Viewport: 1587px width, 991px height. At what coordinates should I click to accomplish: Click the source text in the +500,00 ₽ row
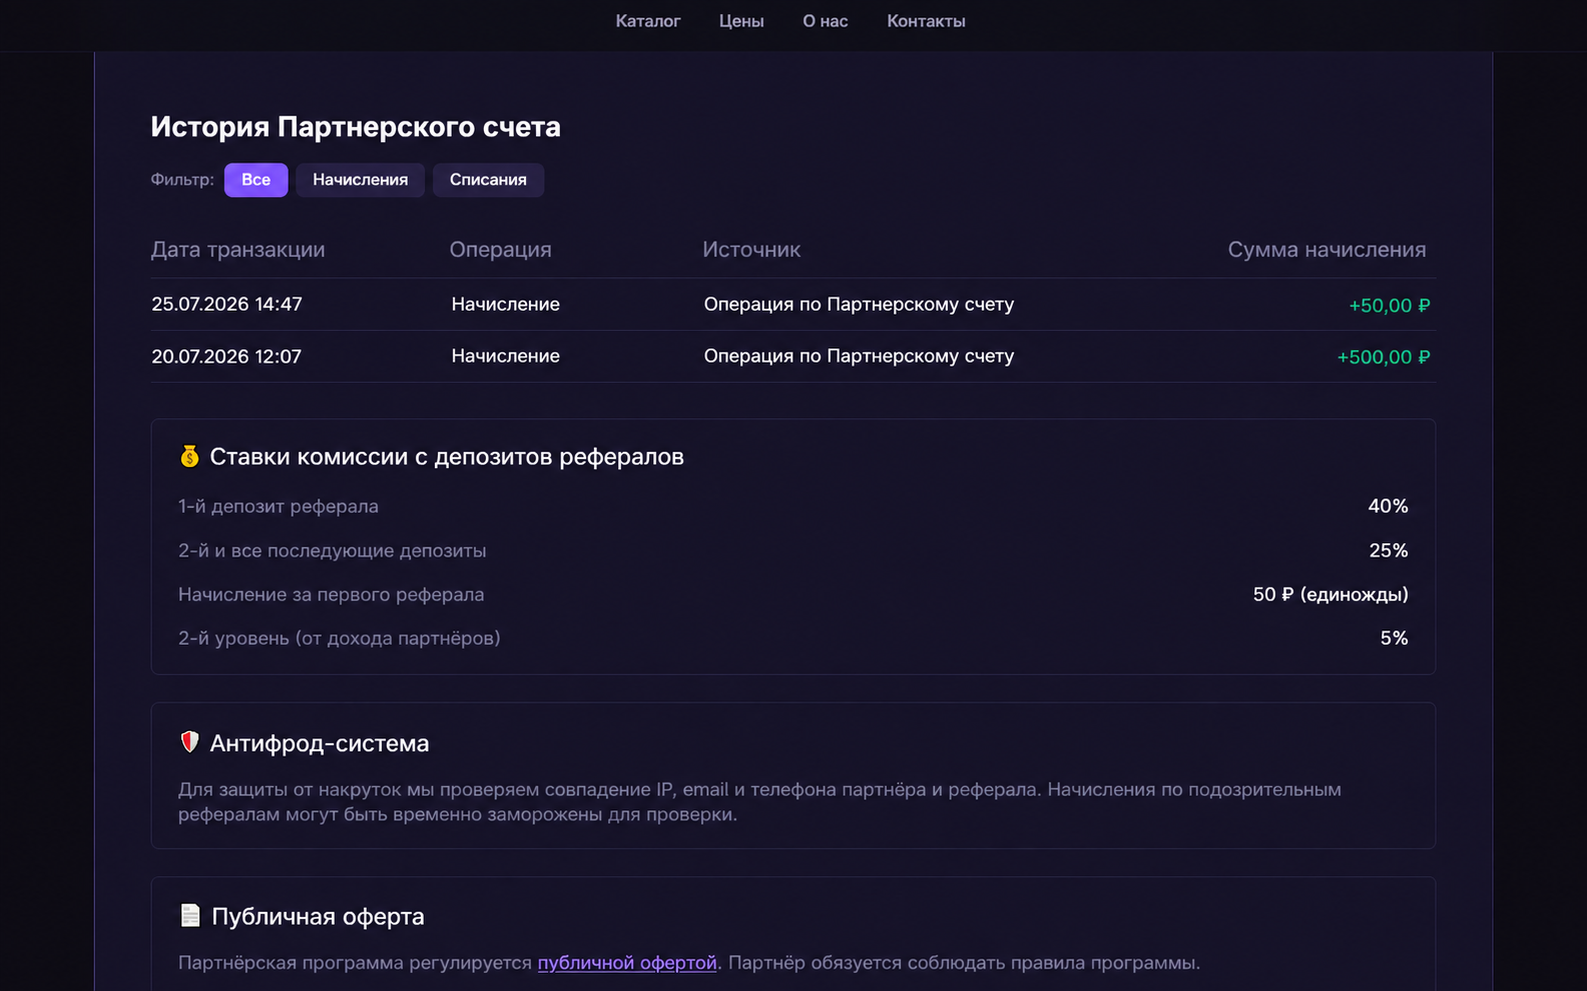pos(859,356)
